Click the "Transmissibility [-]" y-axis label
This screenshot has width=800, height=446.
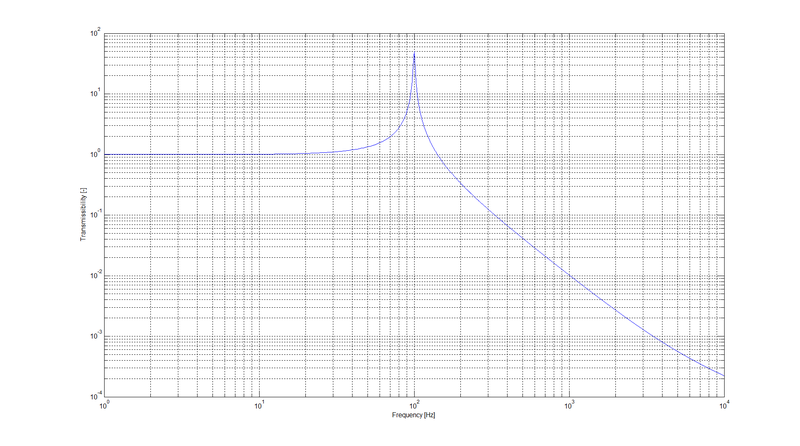[85, 215]
